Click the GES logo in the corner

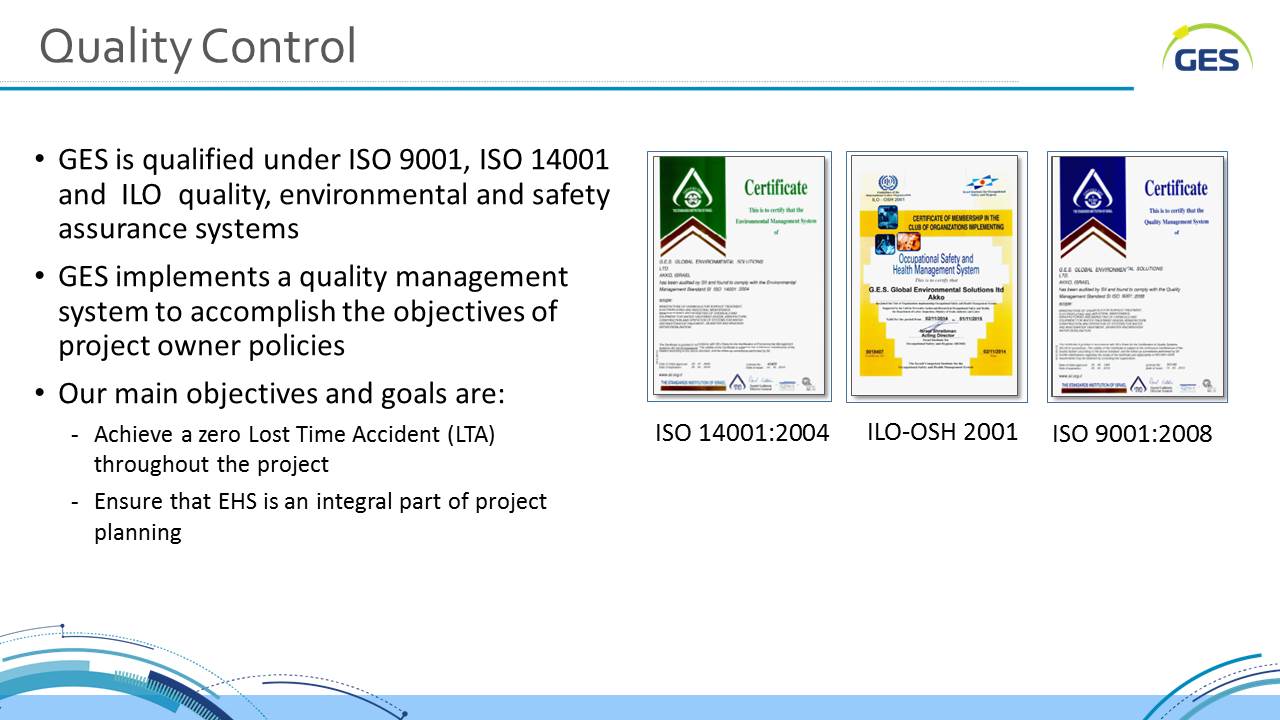point(1207,48)
